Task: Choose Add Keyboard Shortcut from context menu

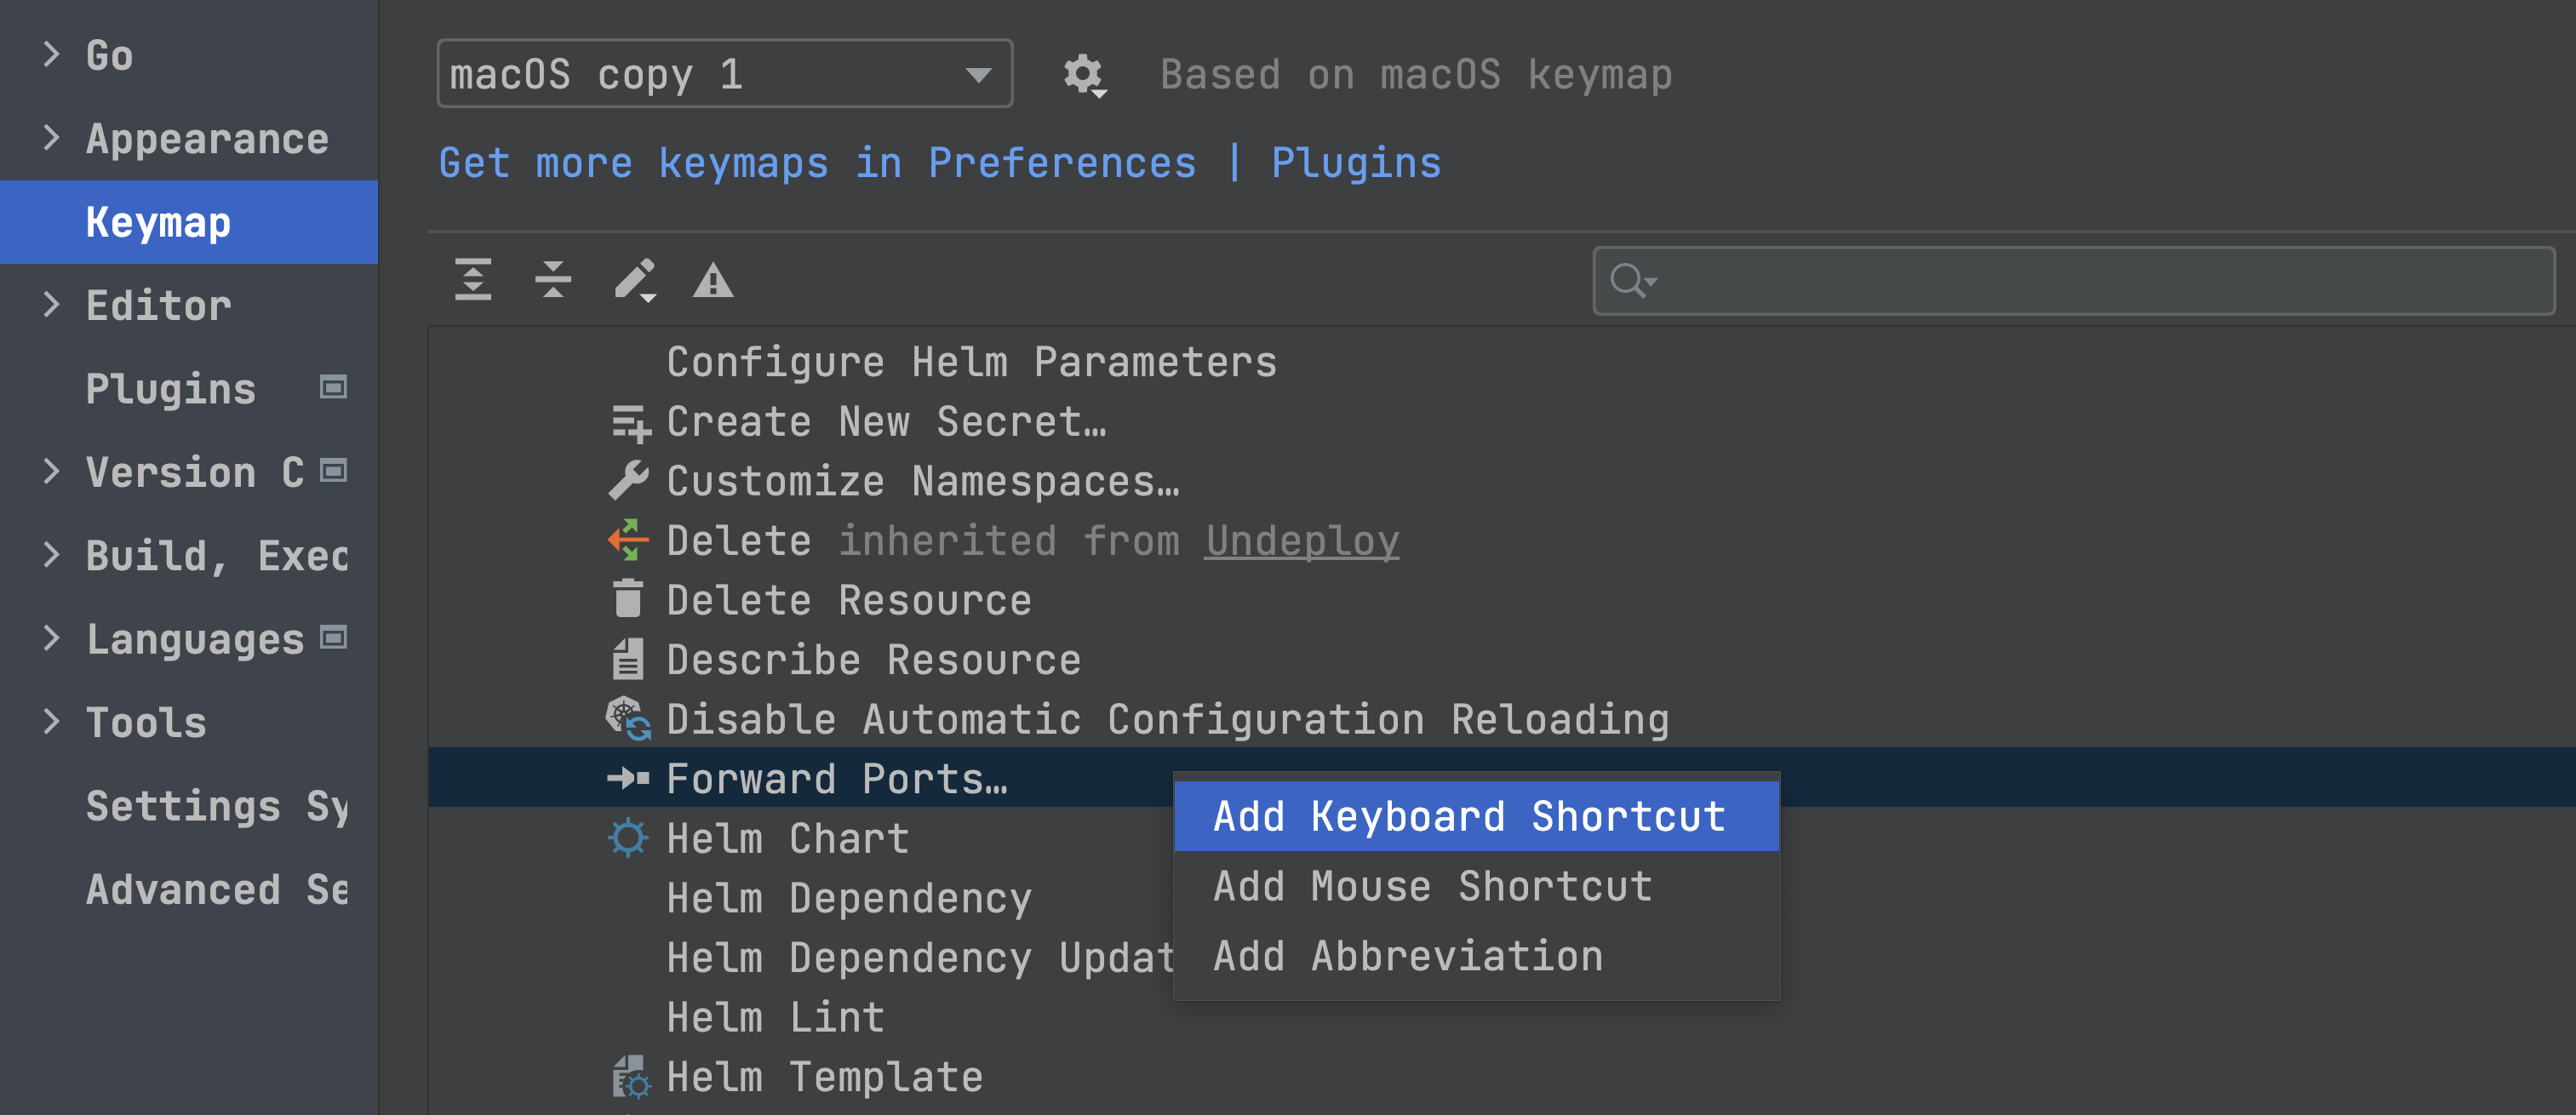Action: pos(1469,817)
